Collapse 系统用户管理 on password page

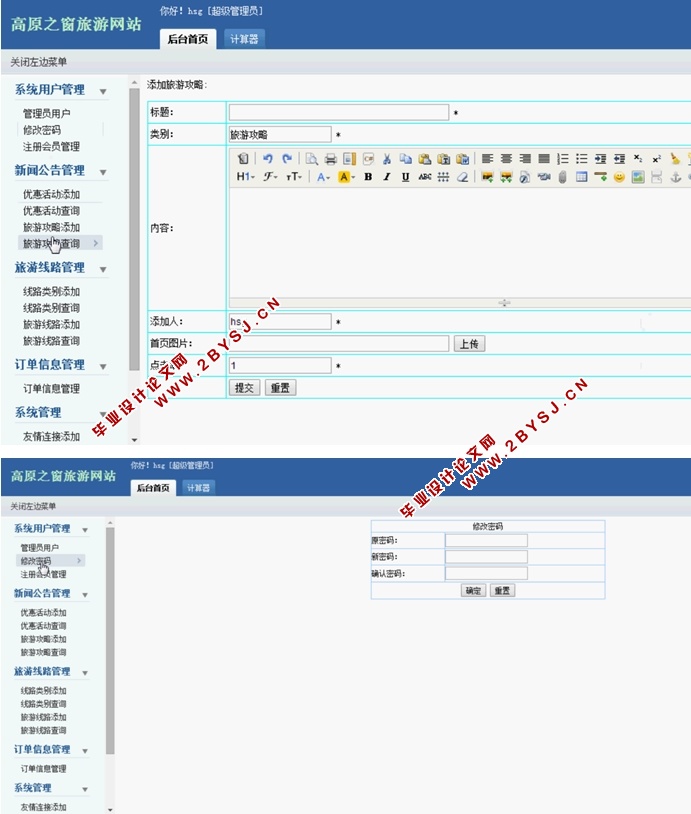point(85,530)
